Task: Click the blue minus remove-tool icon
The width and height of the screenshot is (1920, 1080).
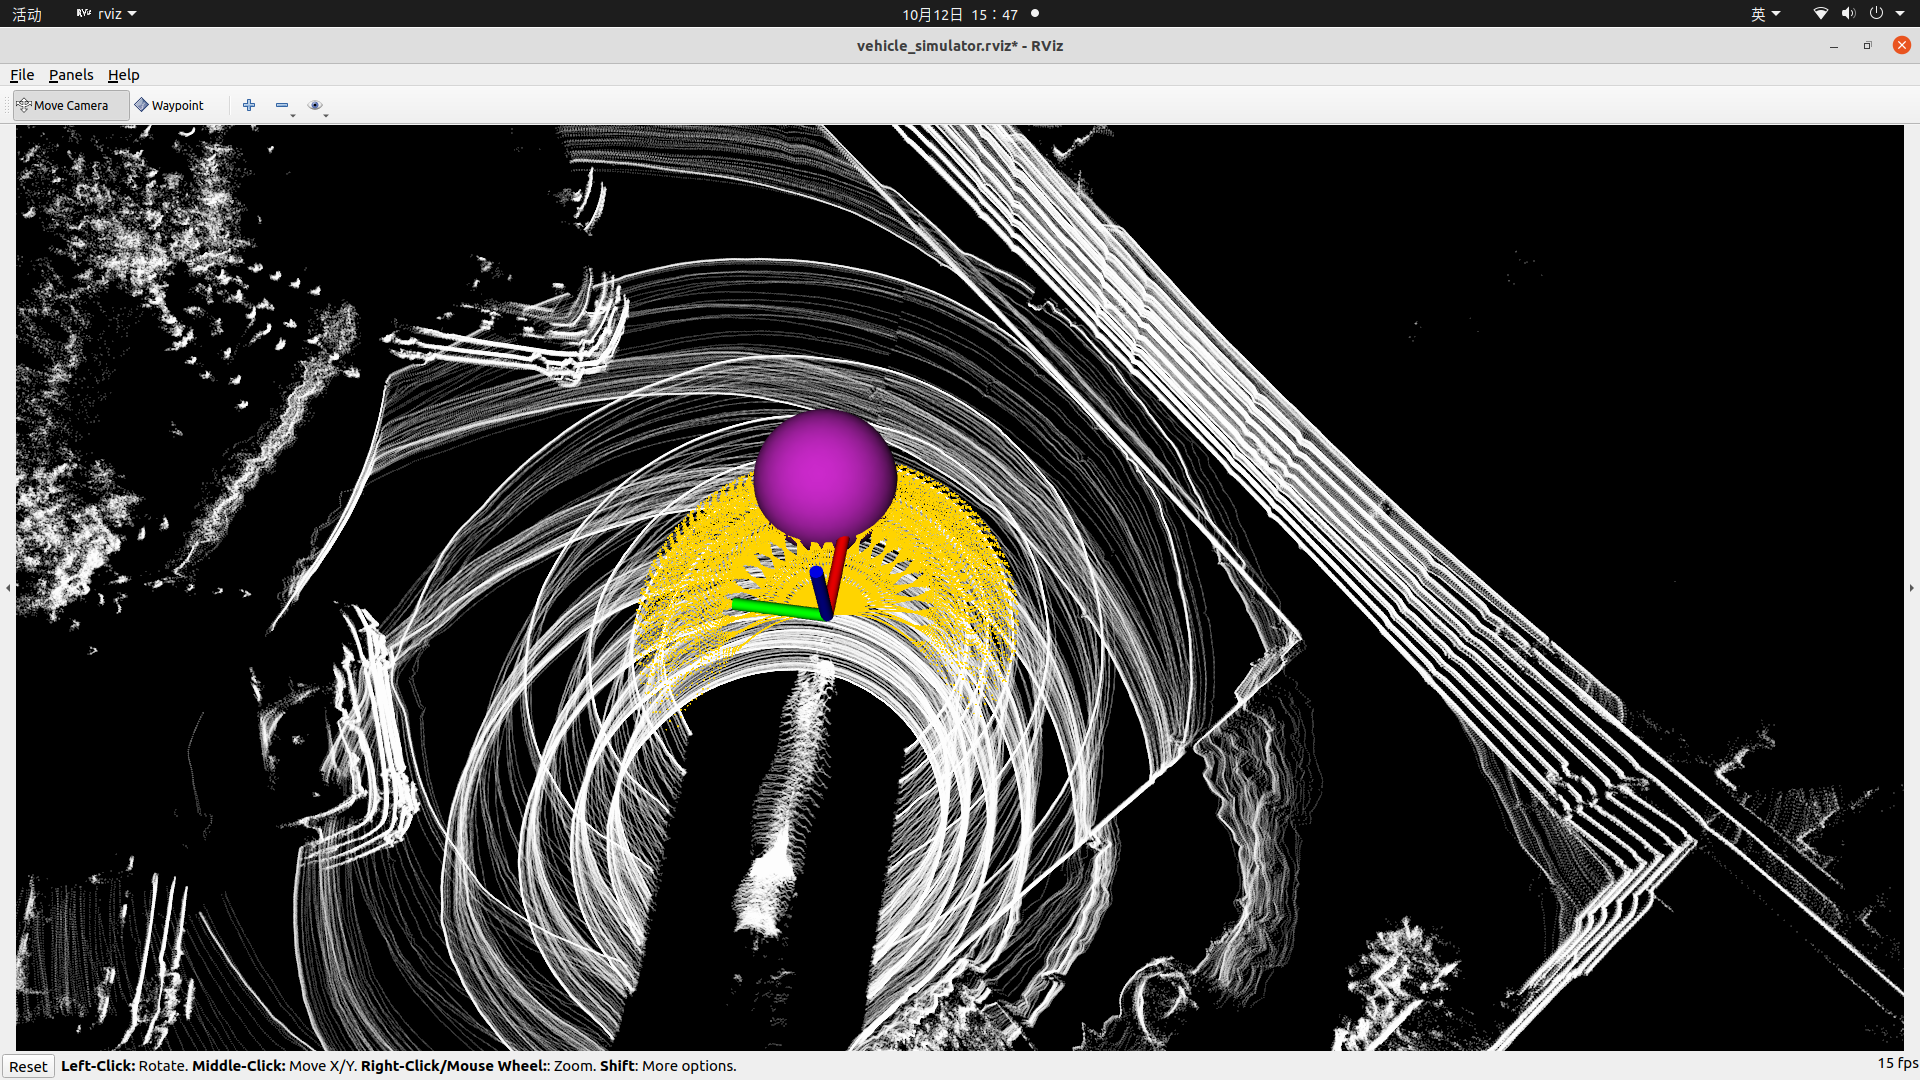Action: (x=282, y=105)
